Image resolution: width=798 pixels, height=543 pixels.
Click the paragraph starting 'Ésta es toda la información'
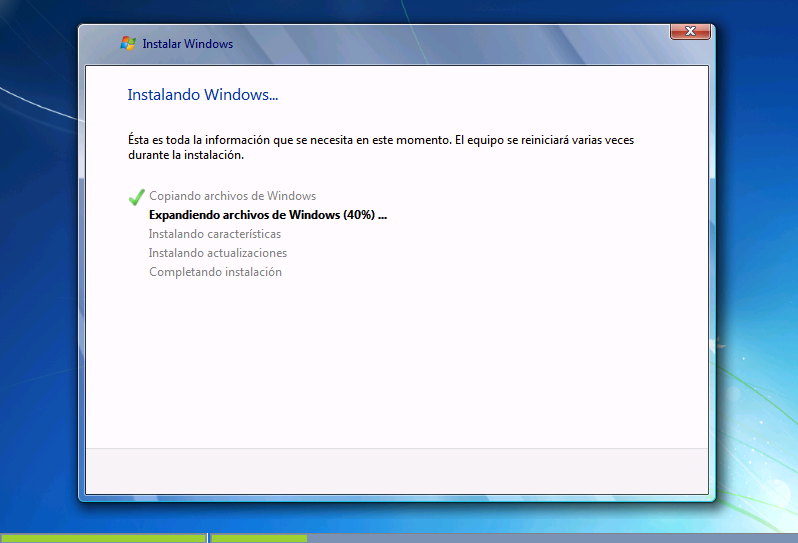pyautogui.click(x=381, y=147)
